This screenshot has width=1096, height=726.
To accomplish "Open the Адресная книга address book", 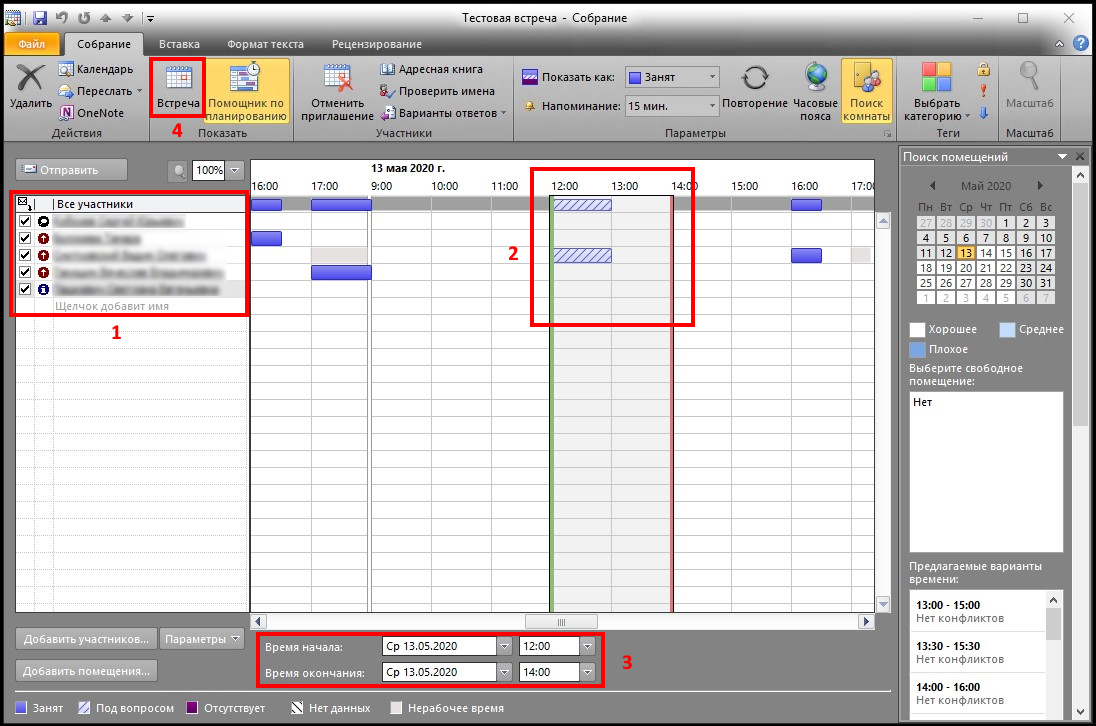I will (432, 70).
